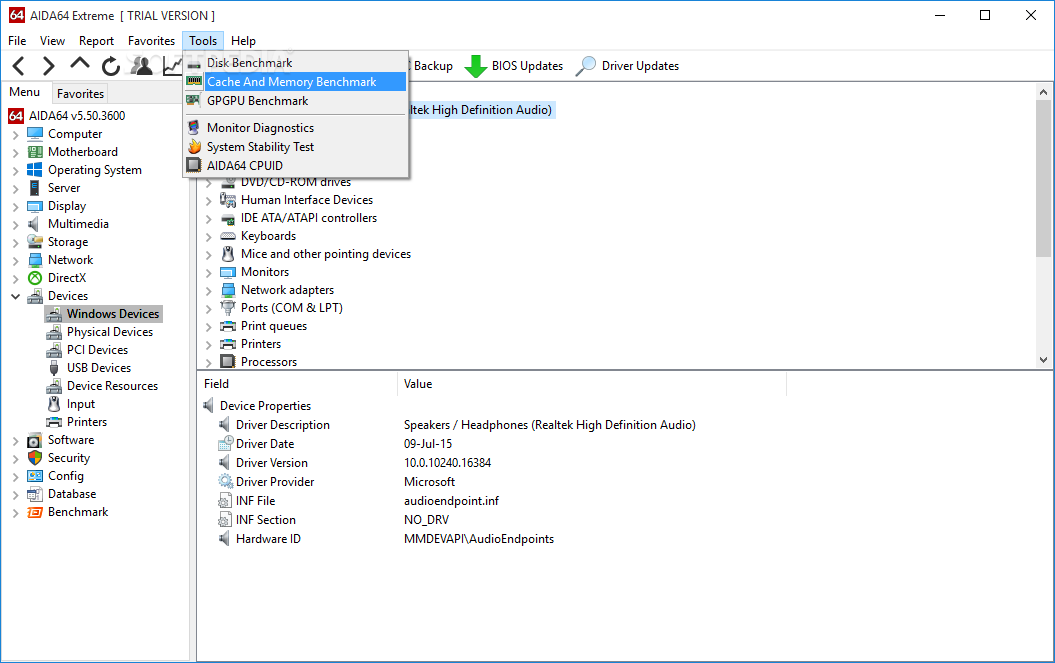This screenshot has width=1055, height=663.
Task: Expand the Monitors category in the device list
Action: point(209,273)
